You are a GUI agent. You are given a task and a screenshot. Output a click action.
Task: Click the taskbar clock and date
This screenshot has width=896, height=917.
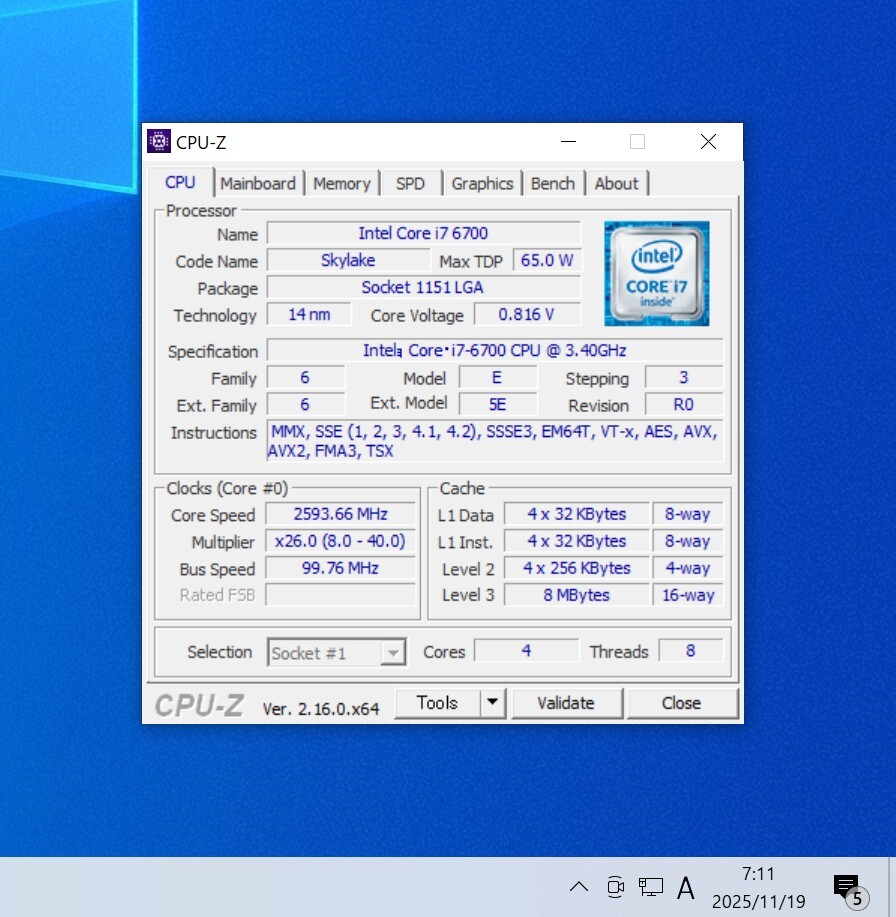[x=758, y=887]
